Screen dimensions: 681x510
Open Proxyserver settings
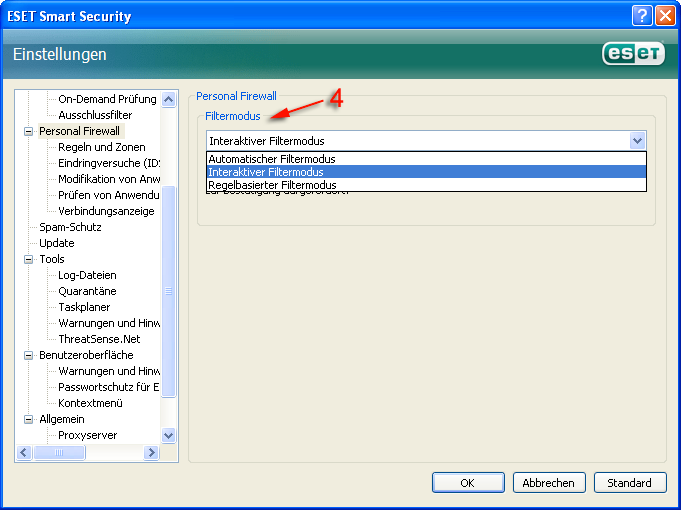pos(88,435)
